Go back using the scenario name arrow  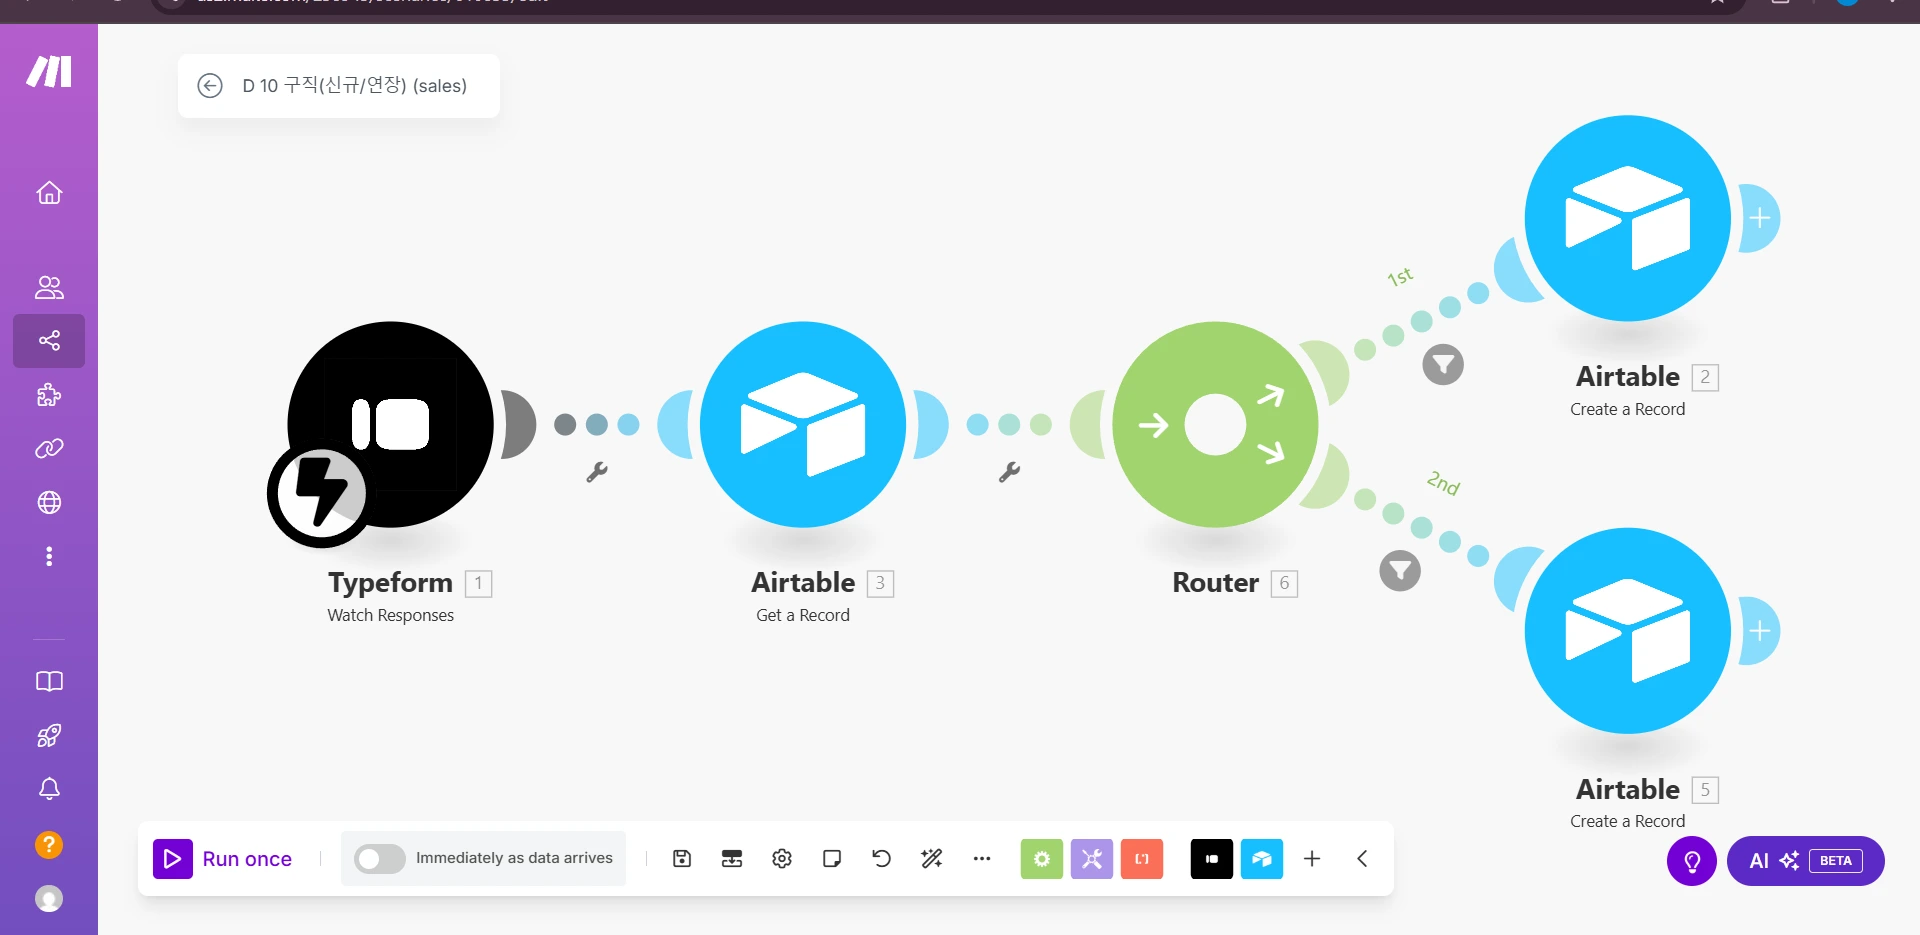coord(210,86)
